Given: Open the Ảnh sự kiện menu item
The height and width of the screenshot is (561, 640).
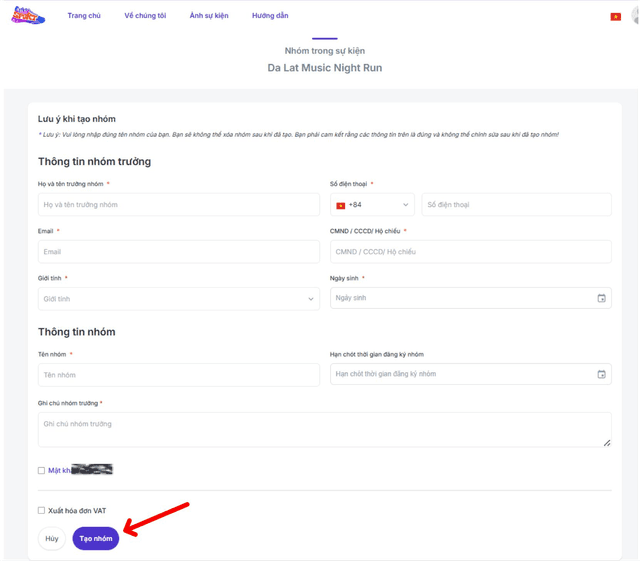Looking at the screenshot, I should [209, 16].
